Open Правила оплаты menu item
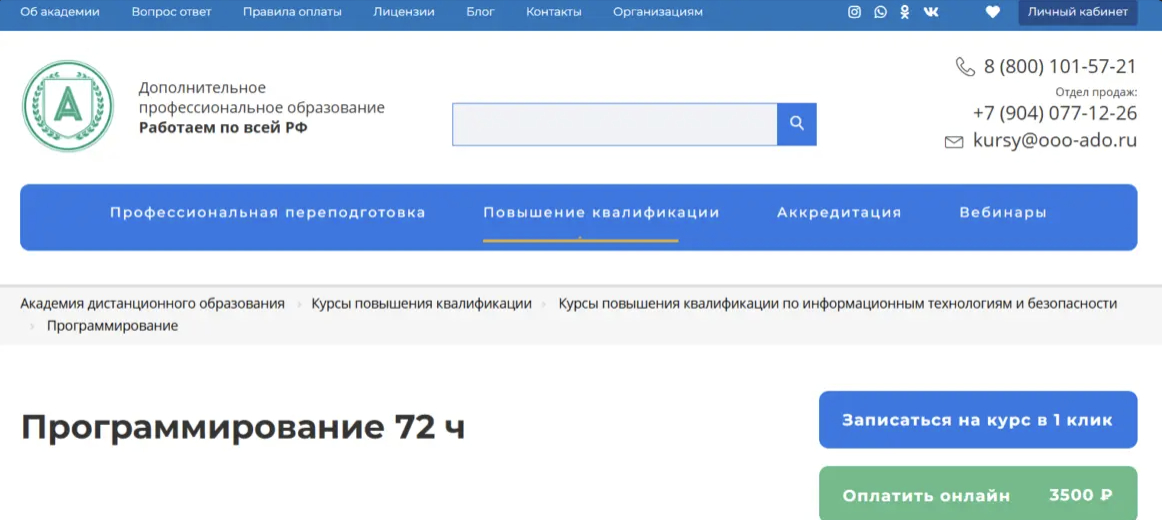Screen dimensions: 1162x520 coord(292,12)
